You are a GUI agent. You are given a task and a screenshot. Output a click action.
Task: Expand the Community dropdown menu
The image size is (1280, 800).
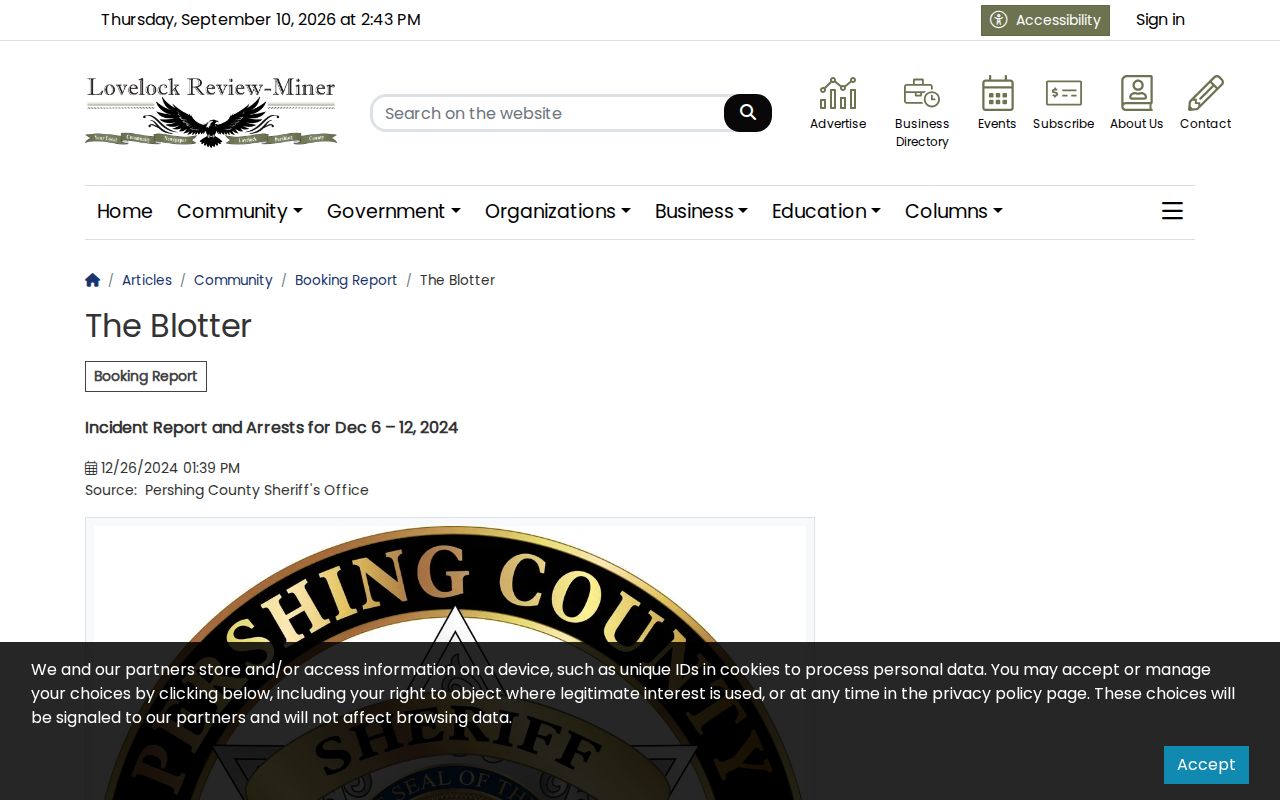240,211
